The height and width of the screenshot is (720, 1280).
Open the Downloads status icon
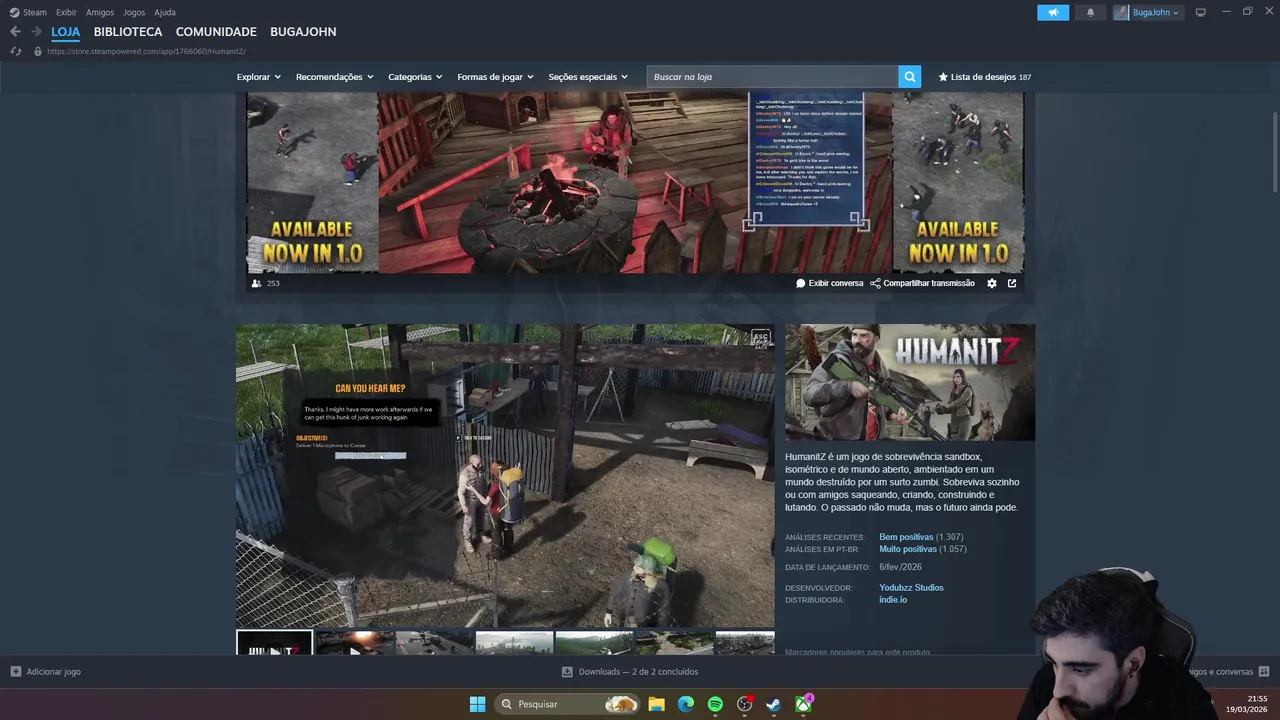[x=567, y=672]
